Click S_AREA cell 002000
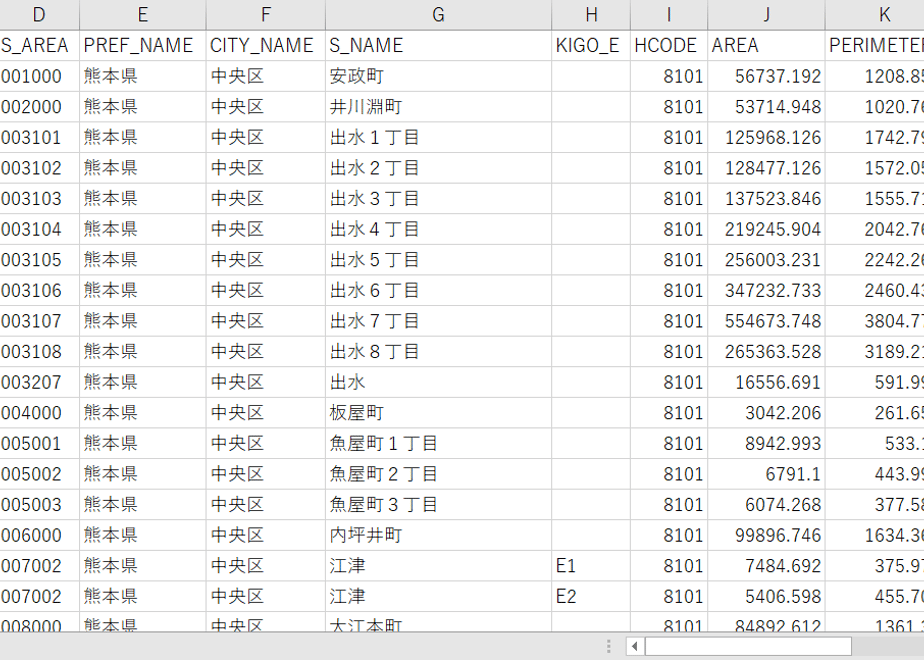924x660 pixels. pyautogui.click(x=39, y=107)
